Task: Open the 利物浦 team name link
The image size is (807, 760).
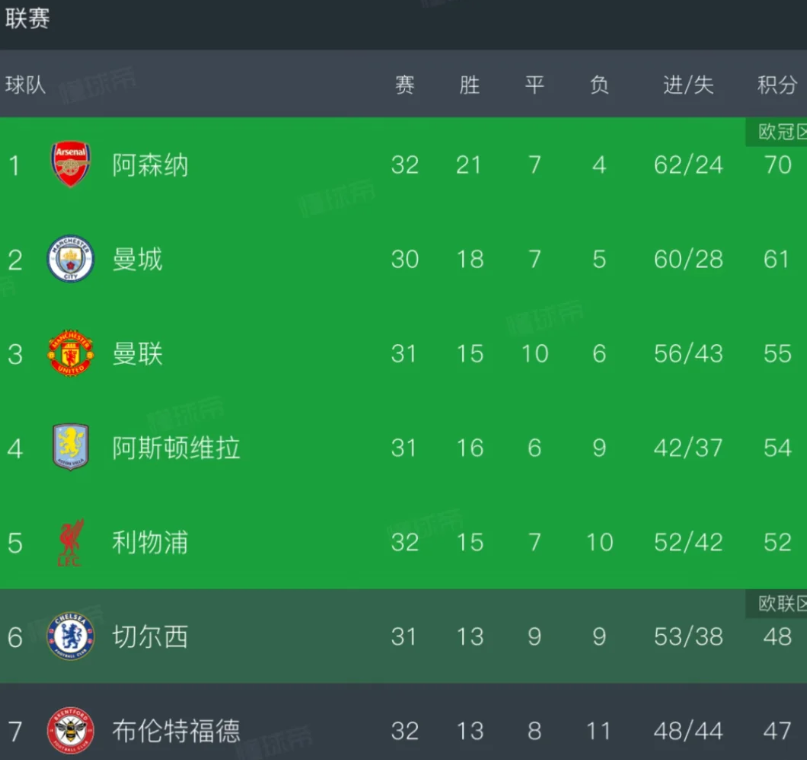Action: 150,543
